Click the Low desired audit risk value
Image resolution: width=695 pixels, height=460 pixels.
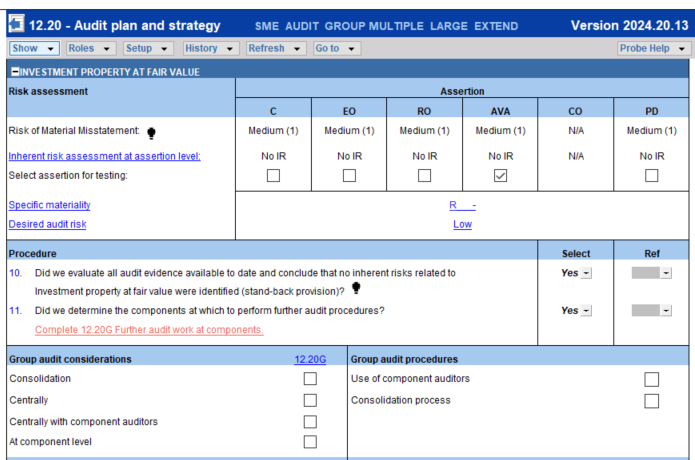click(x=462, y=224)
